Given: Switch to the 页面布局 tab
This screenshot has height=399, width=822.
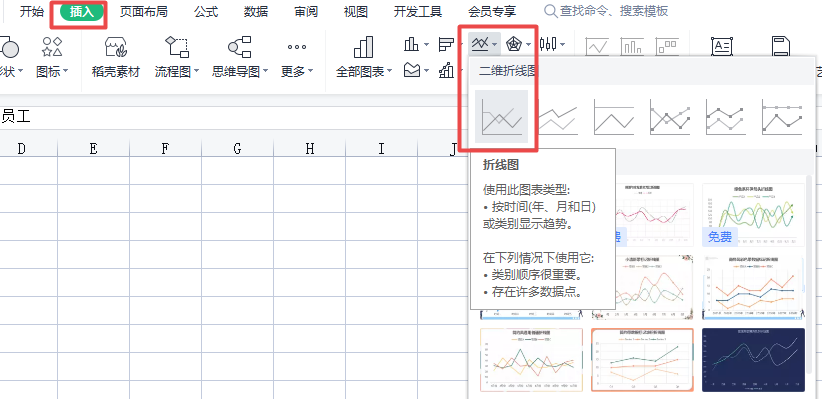Looking at the screenshot, I should coord(143,12).
